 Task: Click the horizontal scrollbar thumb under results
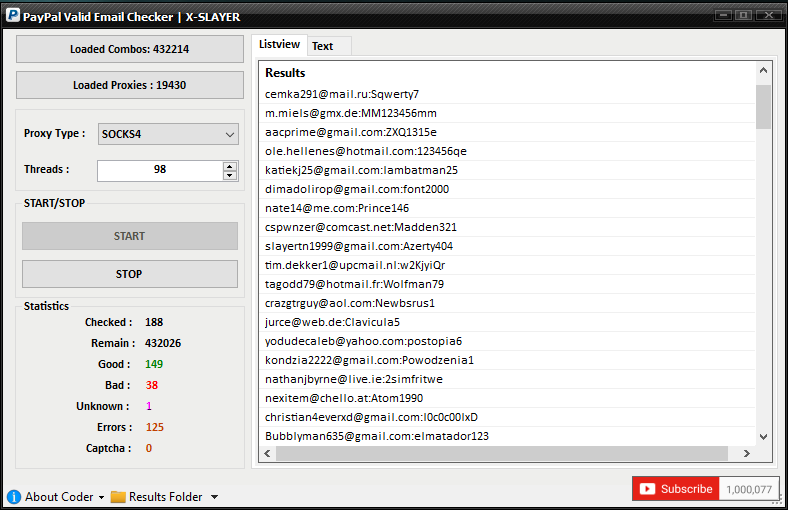click(502, 453)
